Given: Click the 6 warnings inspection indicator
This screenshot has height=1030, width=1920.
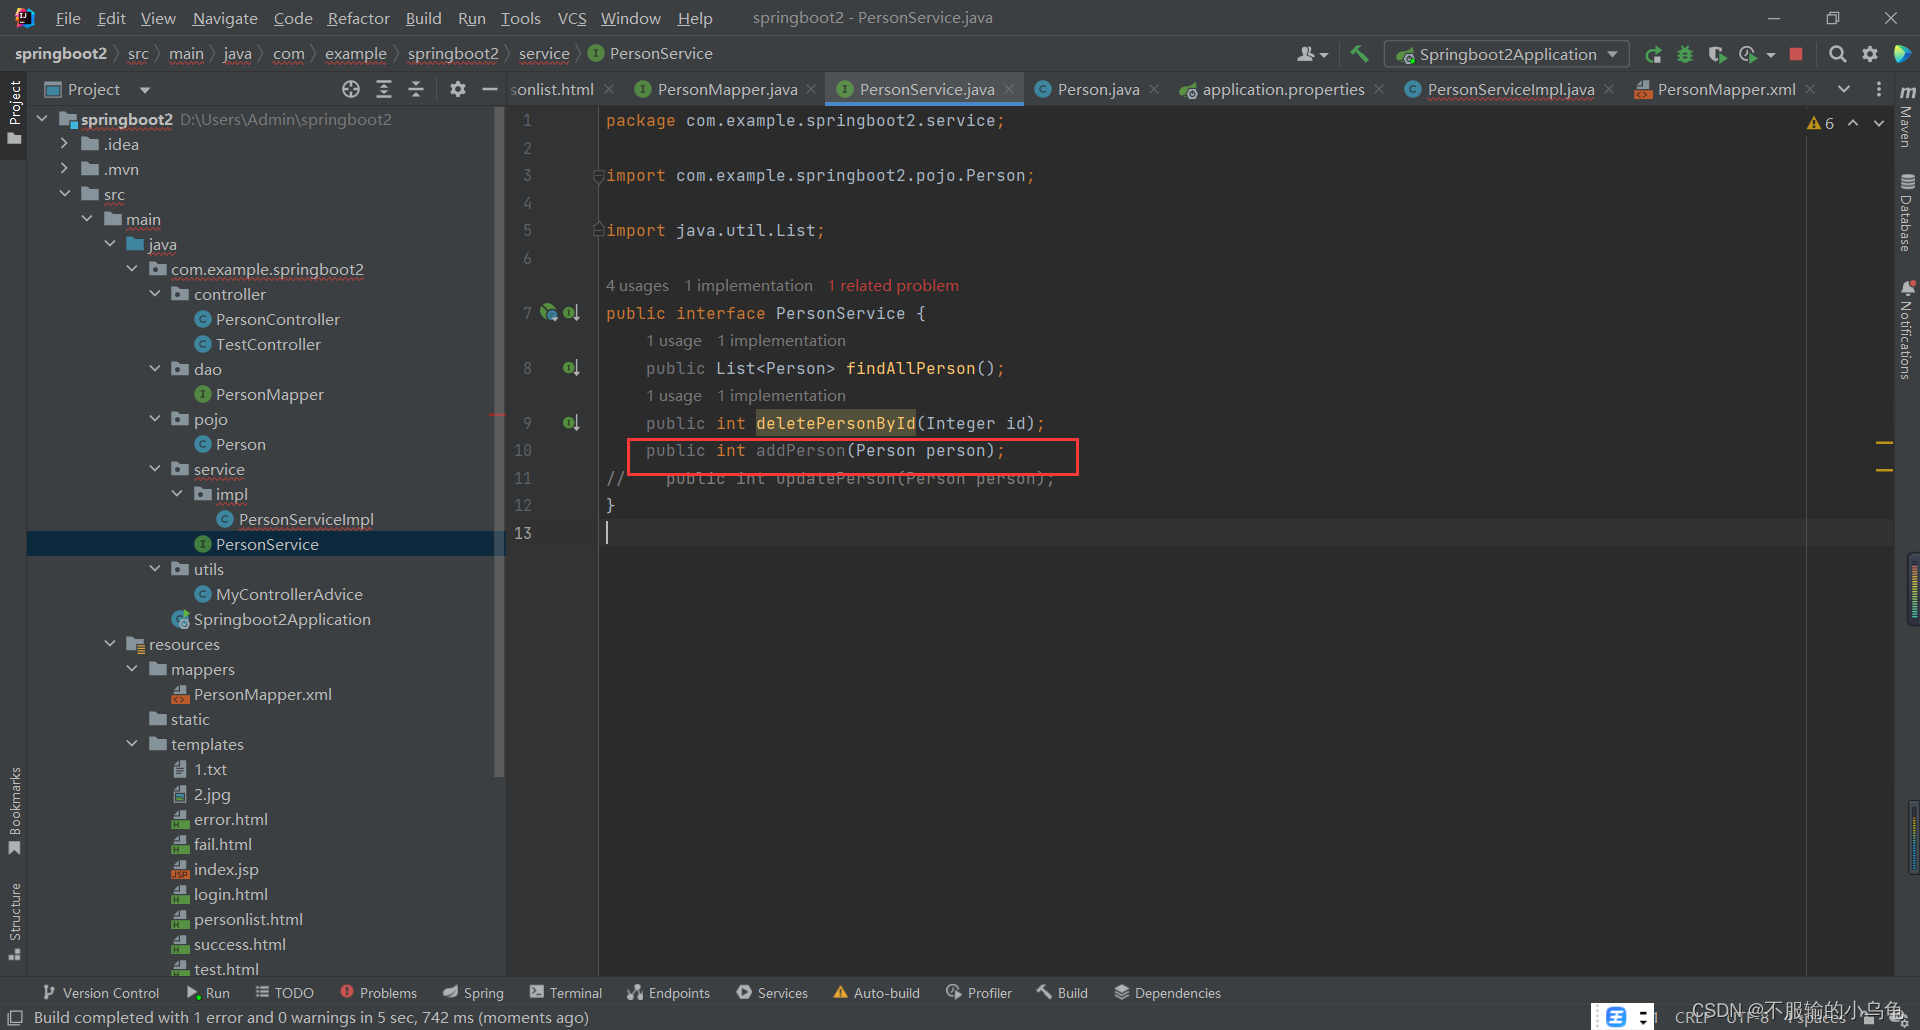Looking at the screenshot, I should tap(1821, 123).
